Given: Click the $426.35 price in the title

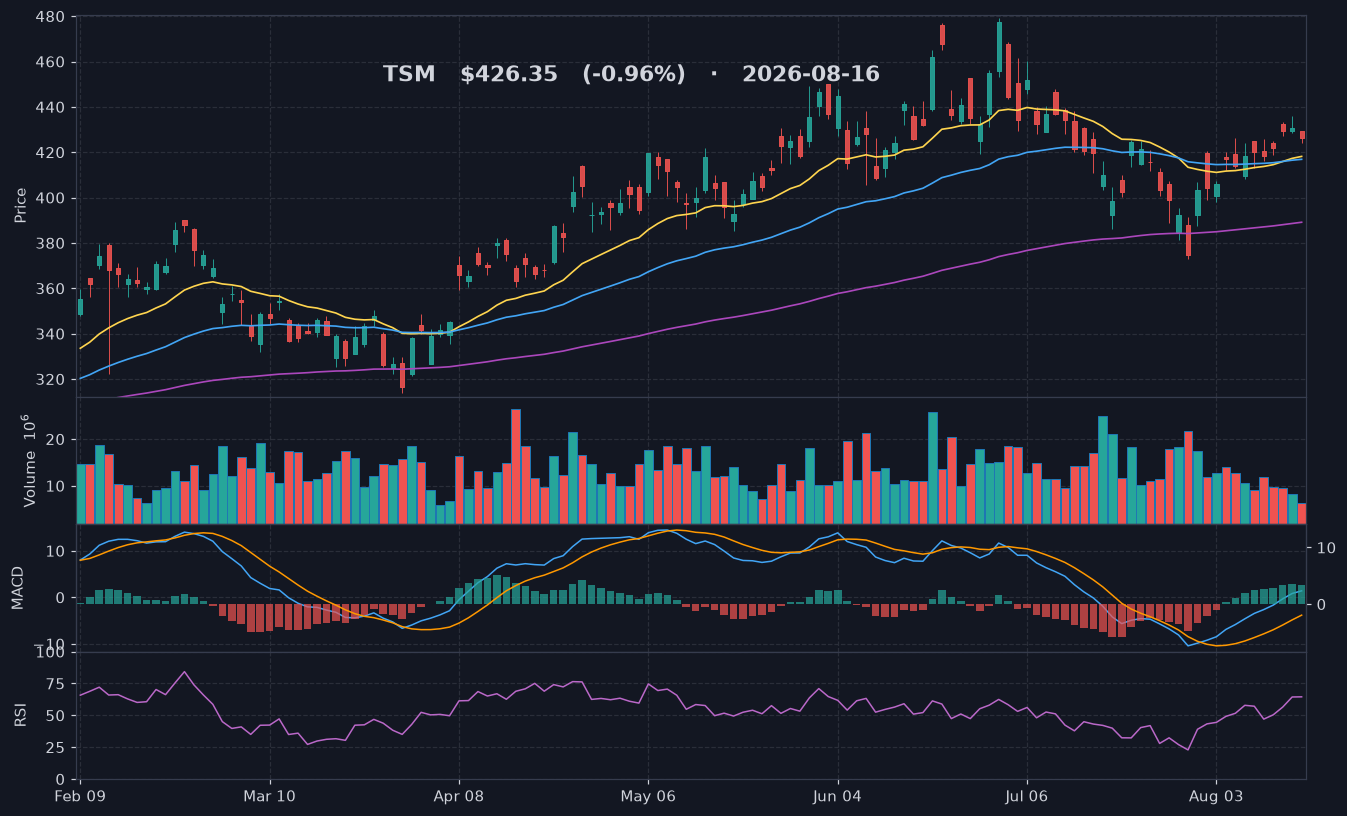Looking at the screenshot, I should coord(508,75).
